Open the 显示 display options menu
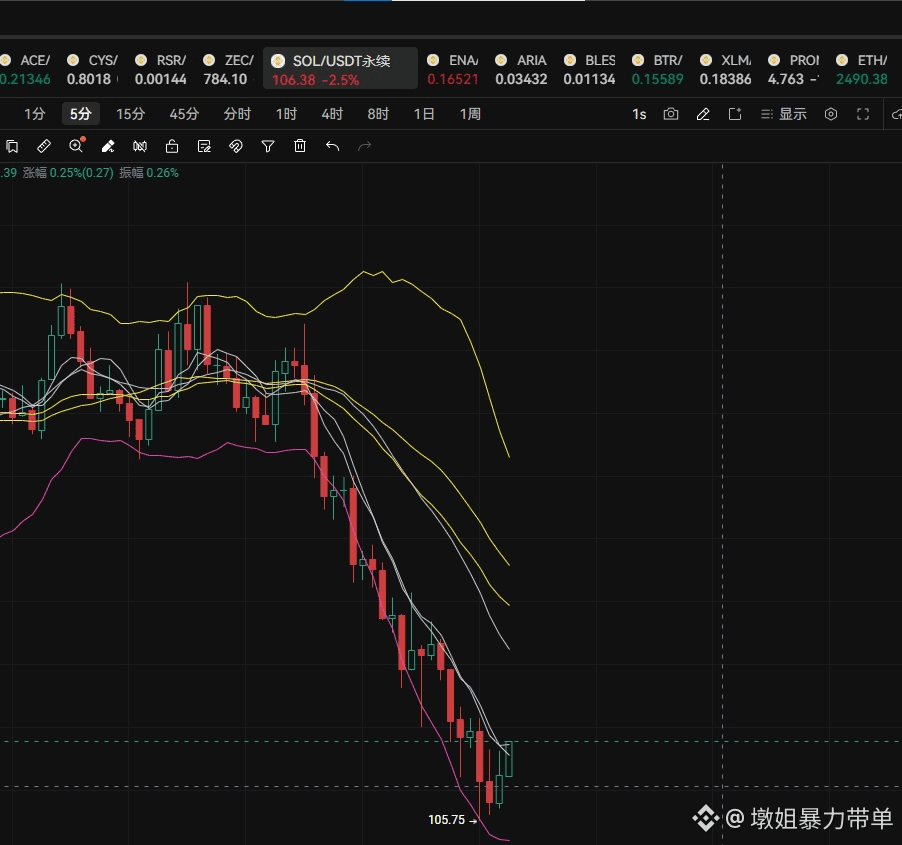This screenshot has height=845, width=902. coord(783,114)
